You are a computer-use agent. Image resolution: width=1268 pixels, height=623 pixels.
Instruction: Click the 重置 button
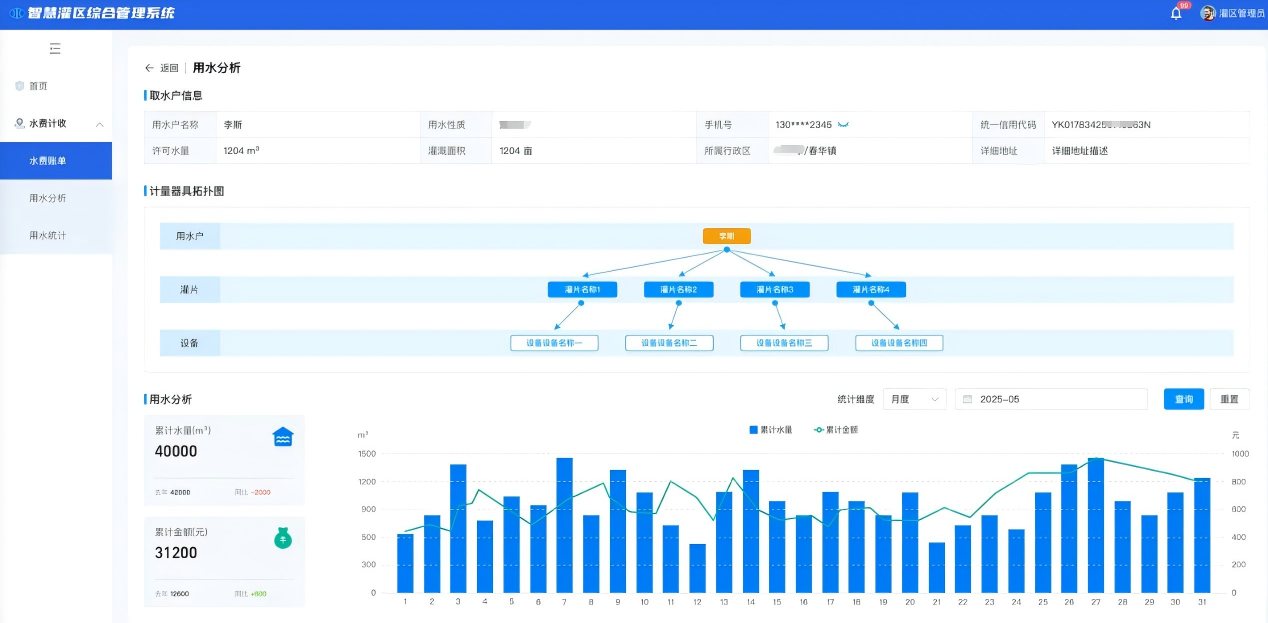1229,399
